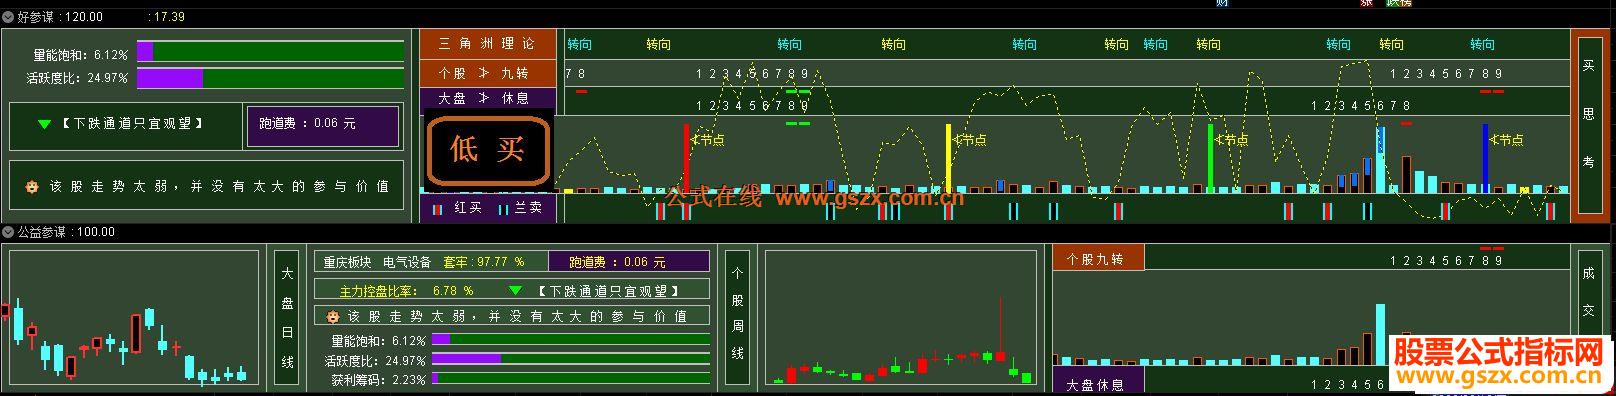Click the 红买 legend text
This screenshot has height=396, width=1616.
(468, 208)
